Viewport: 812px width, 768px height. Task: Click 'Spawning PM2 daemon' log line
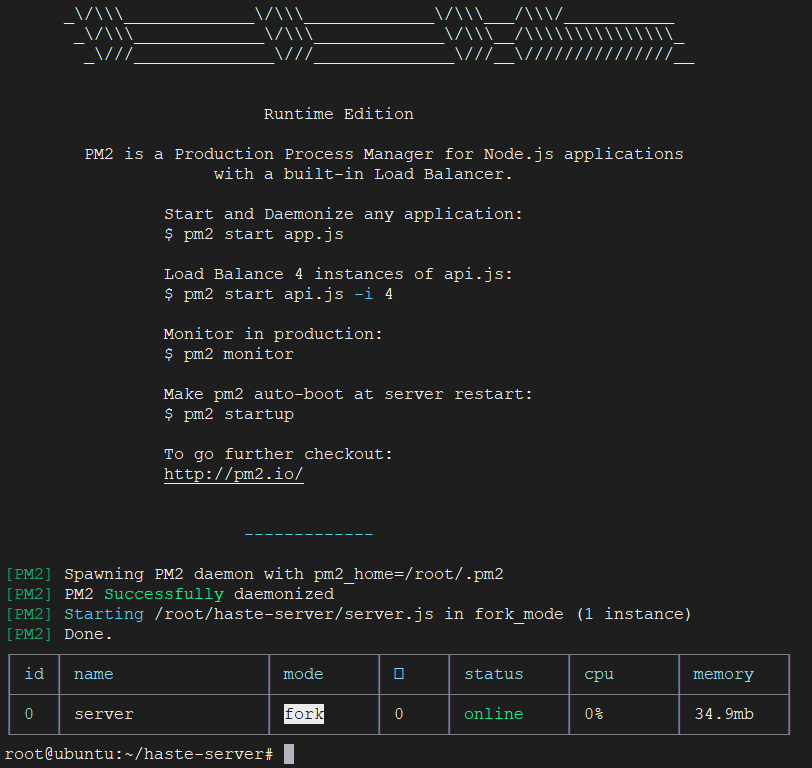254,574
